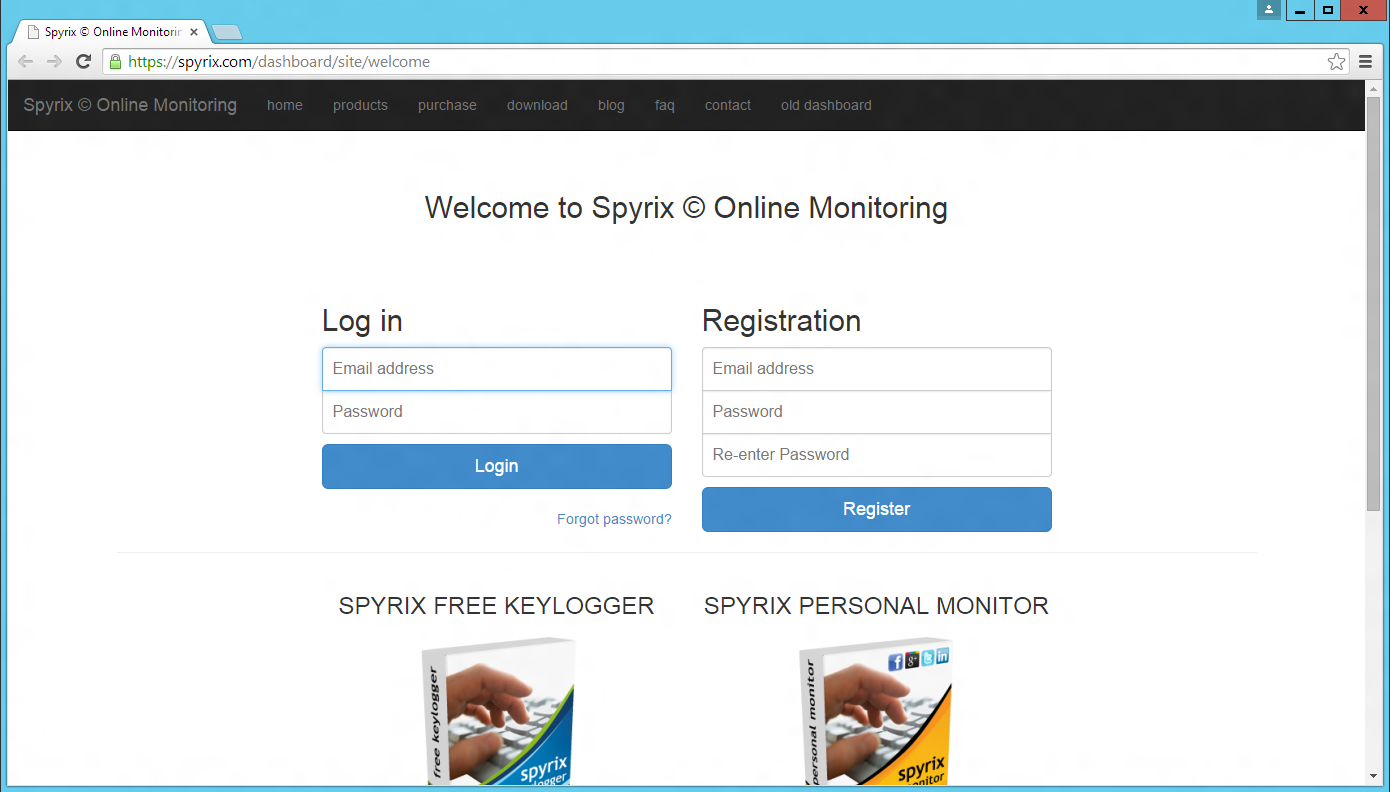Open the Chrome hamburger menu
1390x792 pixels.
pos(1366,62)
